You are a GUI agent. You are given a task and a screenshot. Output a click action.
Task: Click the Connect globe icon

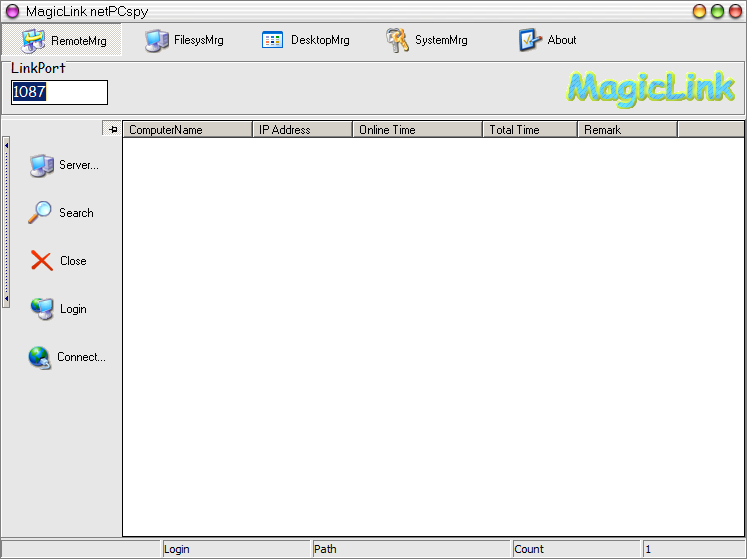[40, 357]
